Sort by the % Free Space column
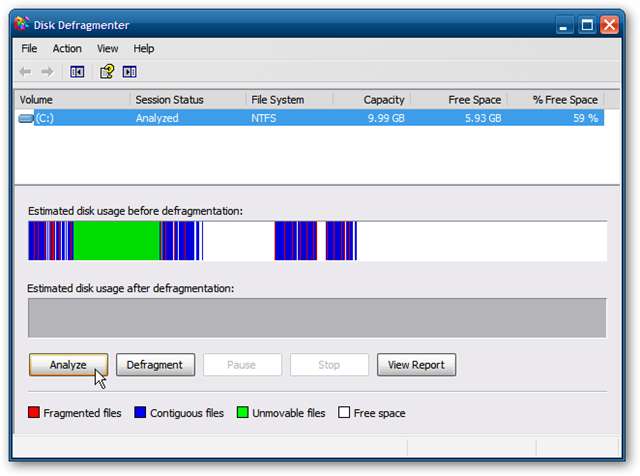640x476 pixels. point(555,100)
